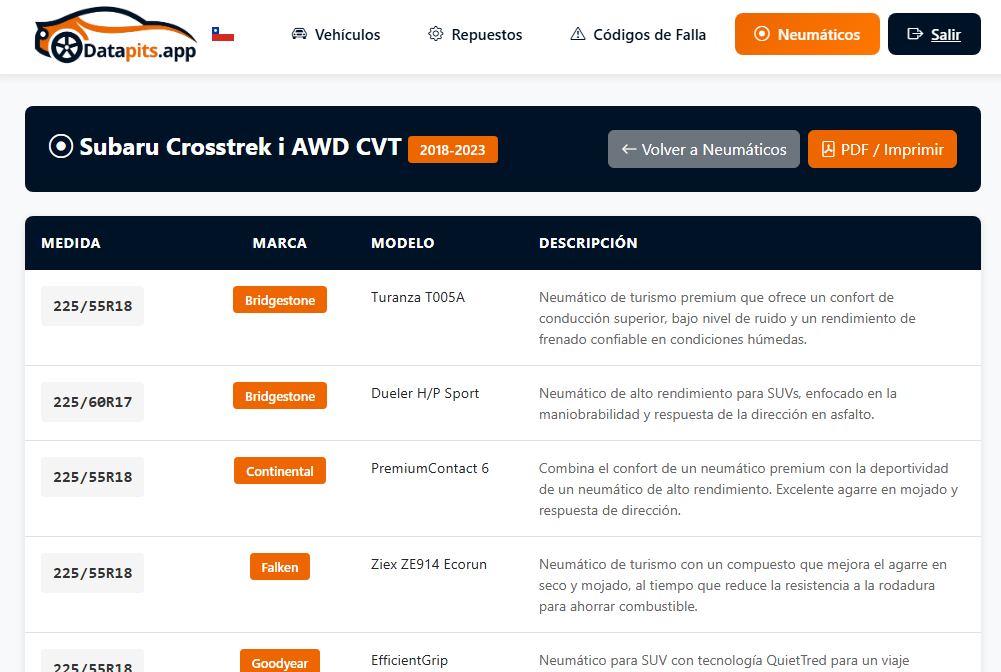
Task: Click the Salir logout button
Action: tap(934, 34)
